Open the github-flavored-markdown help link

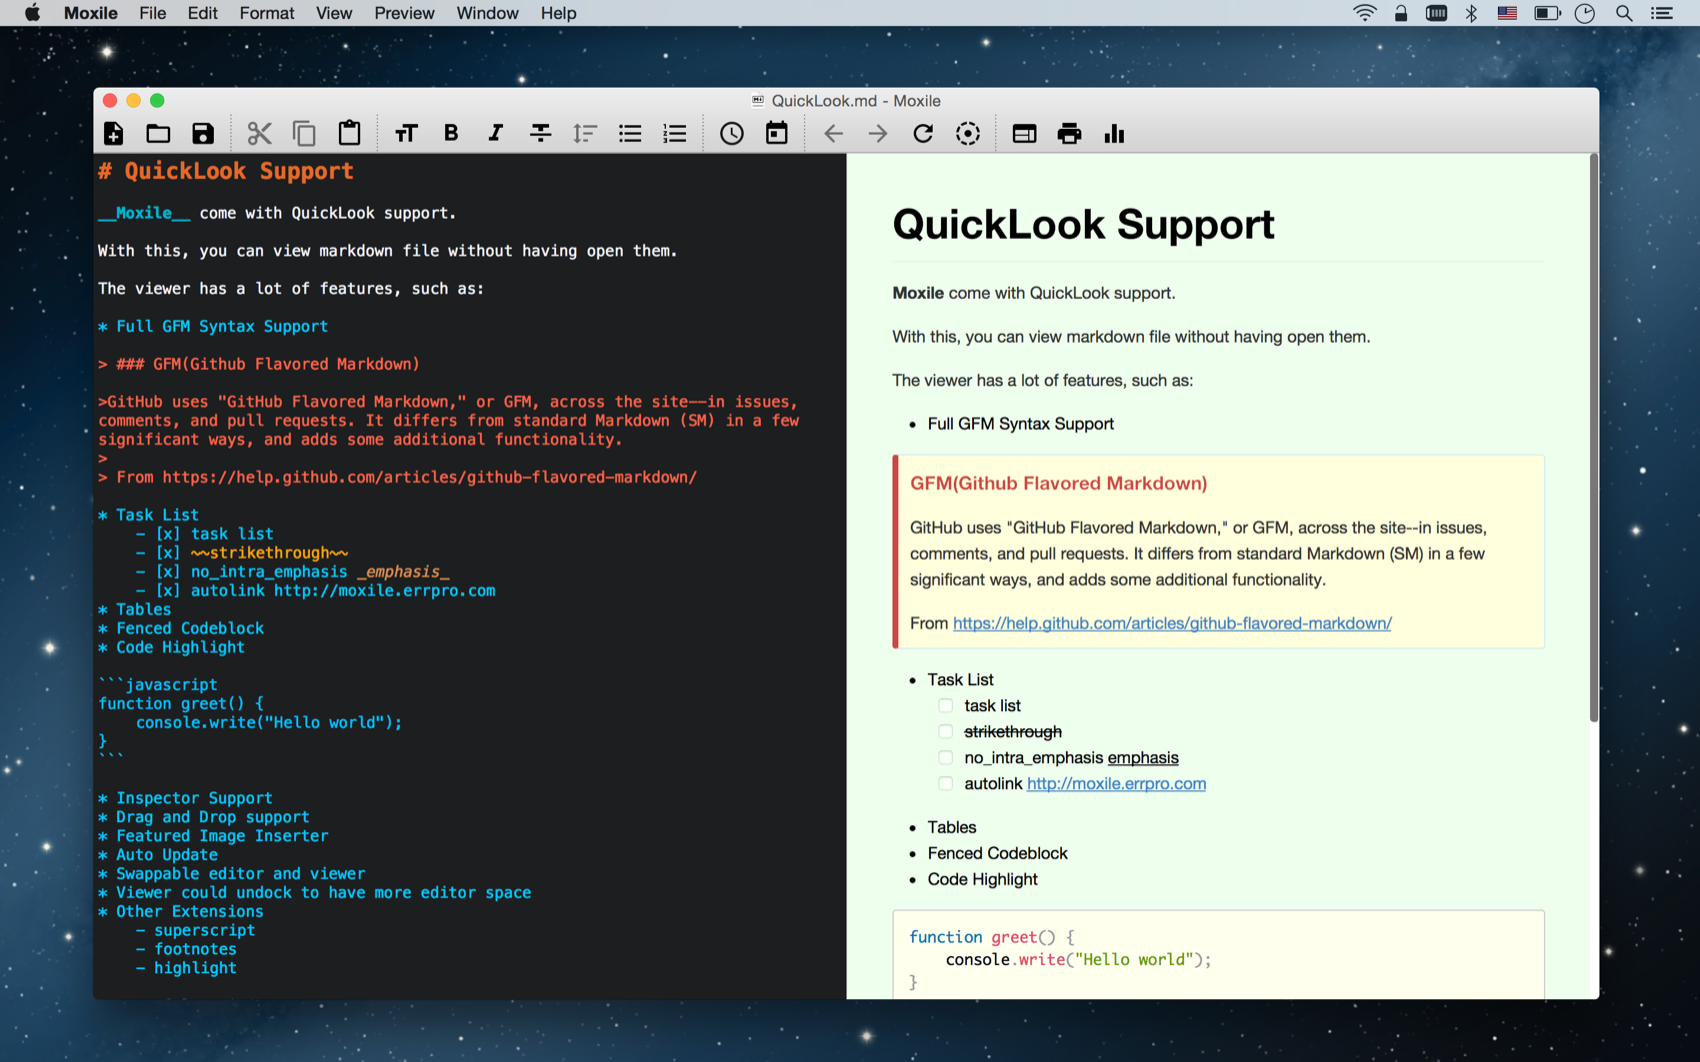[1172, 623]
